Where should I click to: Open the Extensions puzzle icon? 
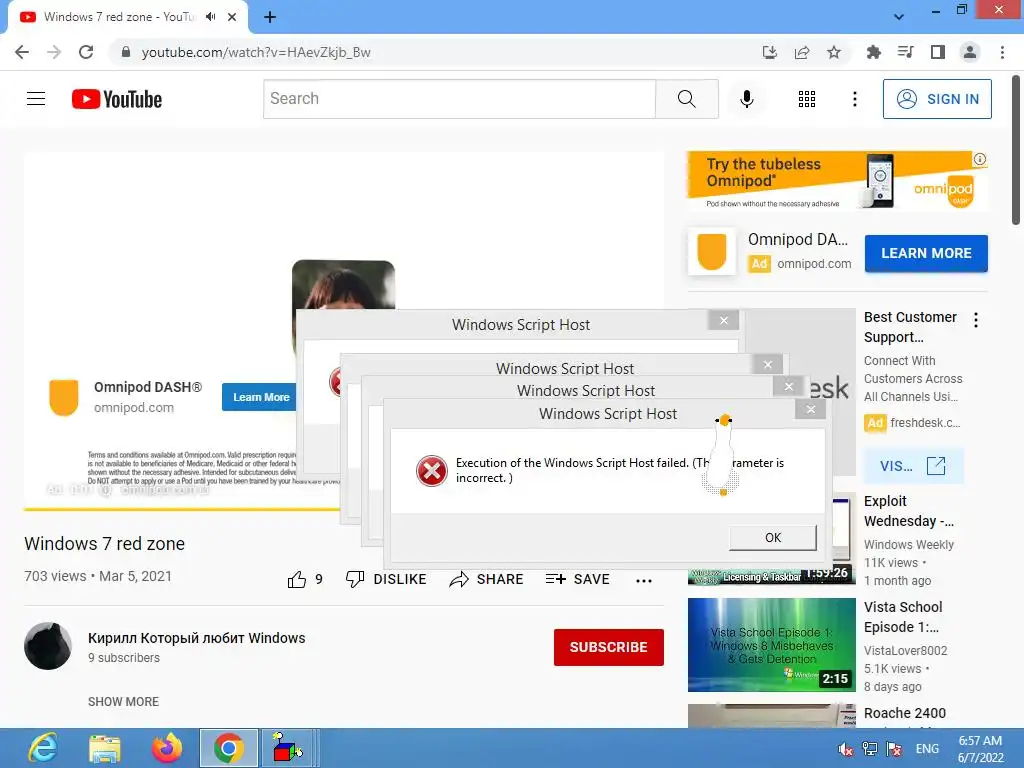873,52
